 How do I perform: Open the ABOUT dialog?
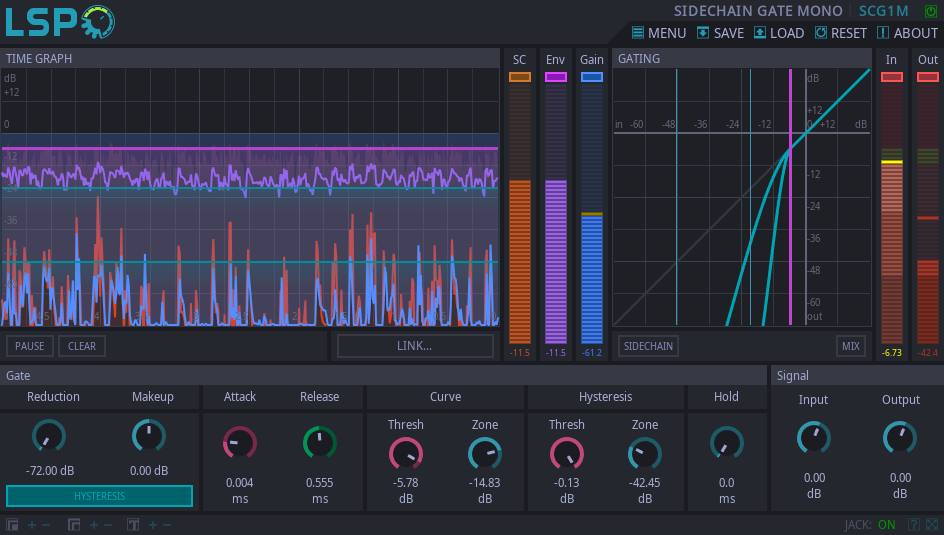point(907,33)
